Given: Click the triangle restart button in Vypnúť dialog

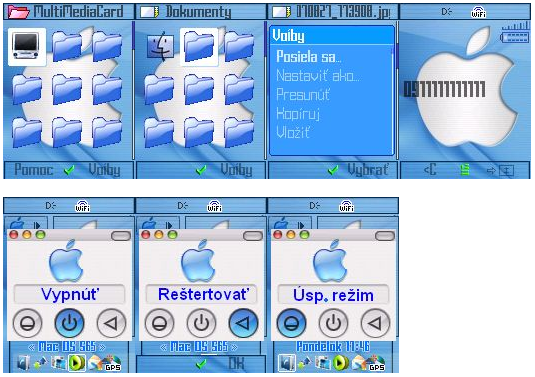Looking at the screenshot, I should point(111,323).
